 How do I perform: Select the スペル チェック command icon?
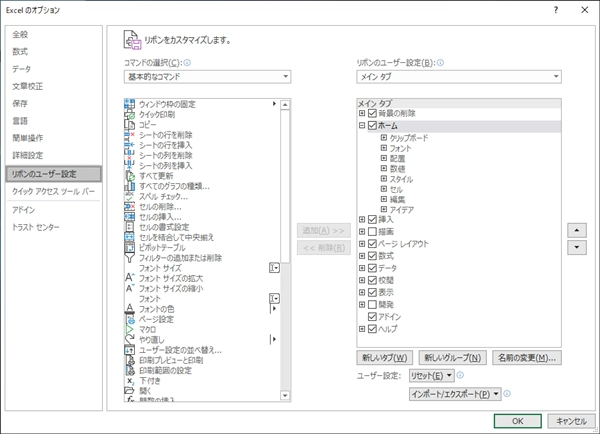pyautogui.click(x=130, y=196)
